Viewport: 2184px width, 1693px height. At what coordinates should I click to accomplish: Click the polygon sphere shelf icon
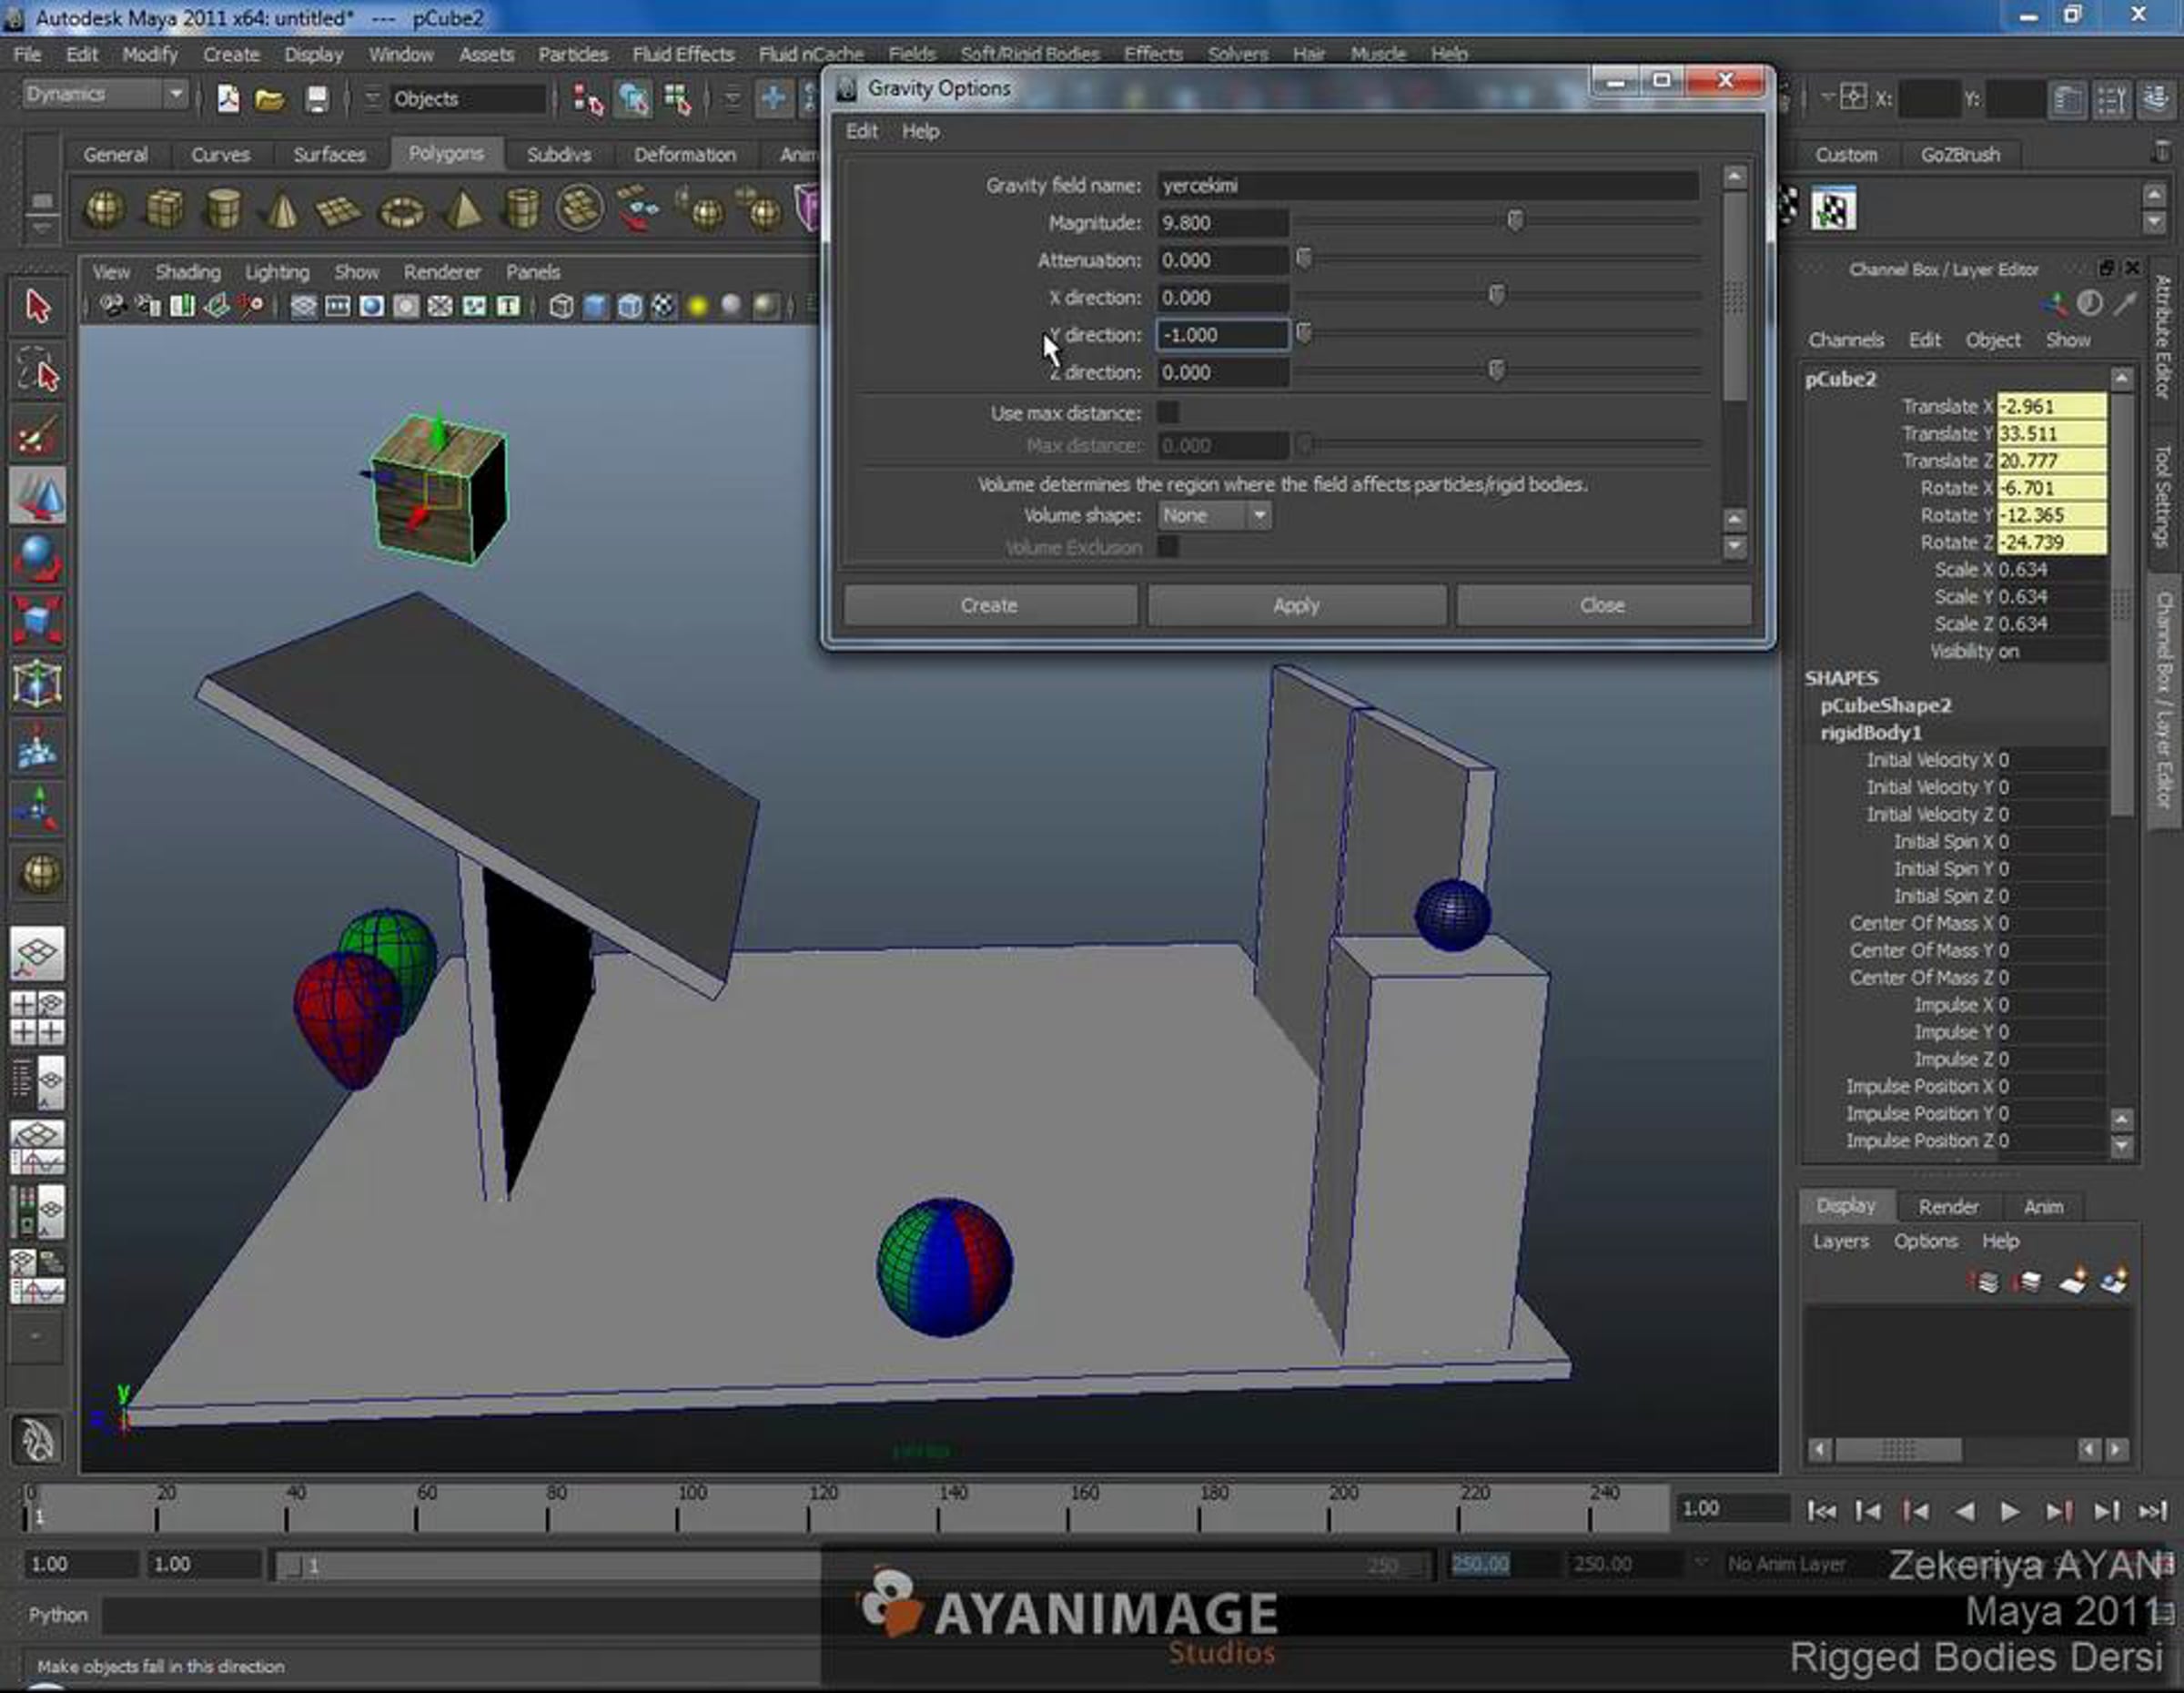coord(105,209)
